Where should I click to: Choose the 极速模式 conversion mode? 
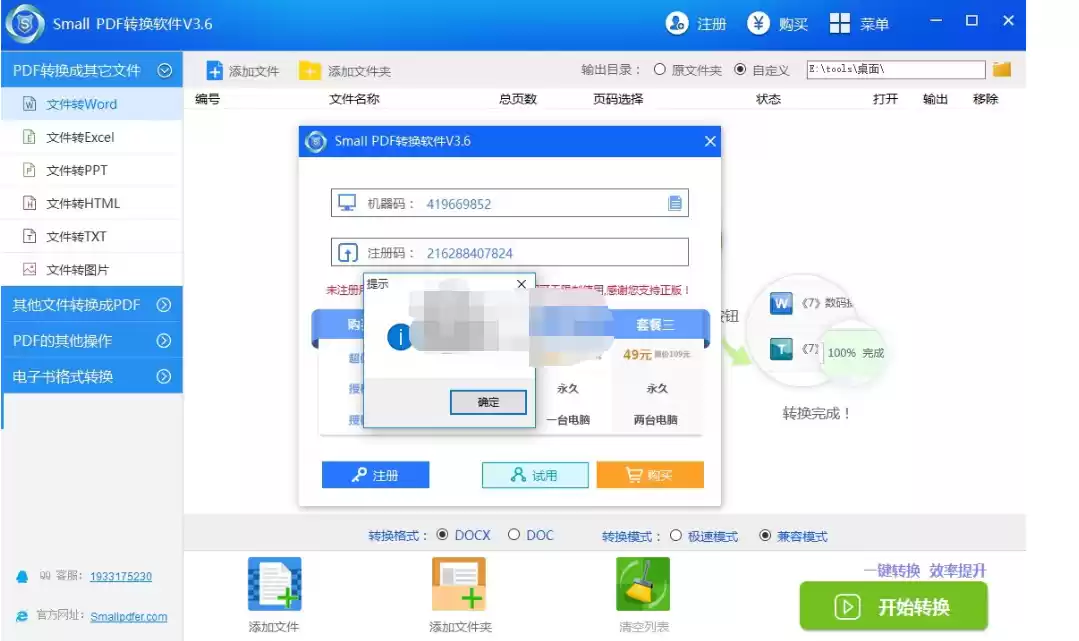[x=676, y=536]
